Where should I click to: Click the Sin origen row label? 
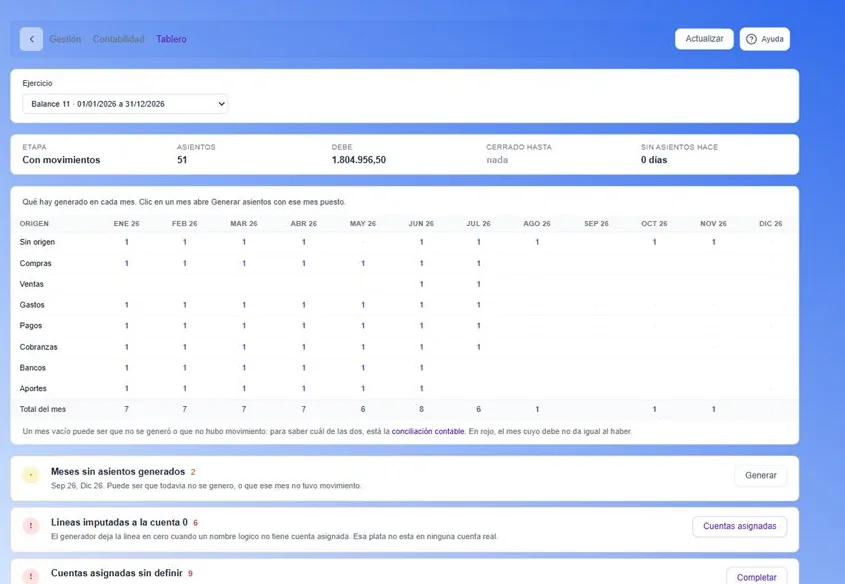(37, 242)
